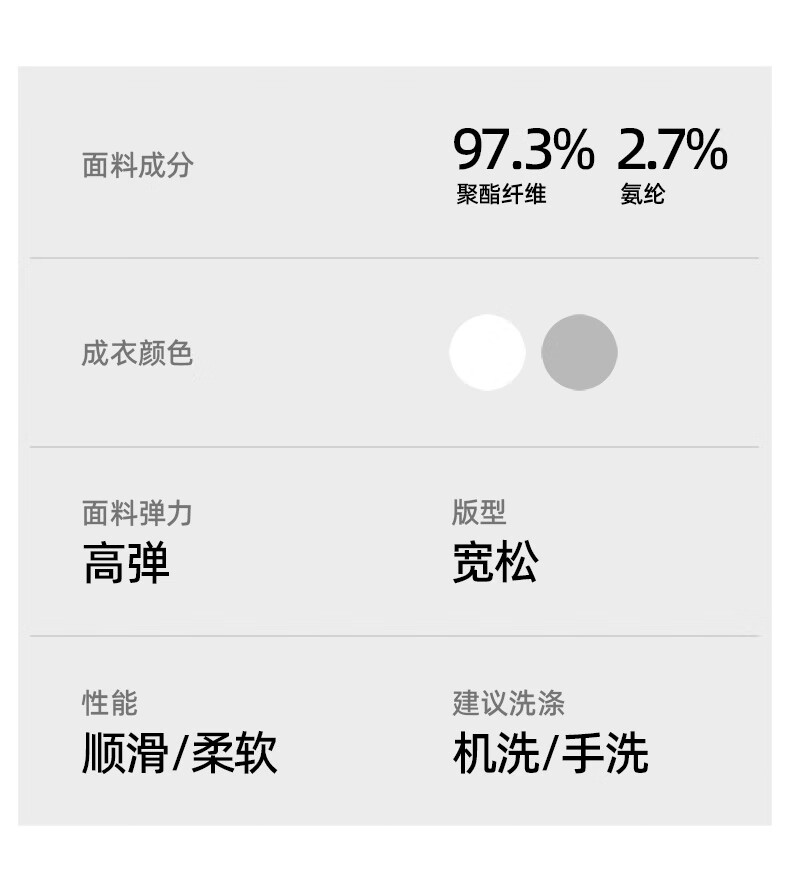Select the gray garment color swatch

click(x=579, y=352)
